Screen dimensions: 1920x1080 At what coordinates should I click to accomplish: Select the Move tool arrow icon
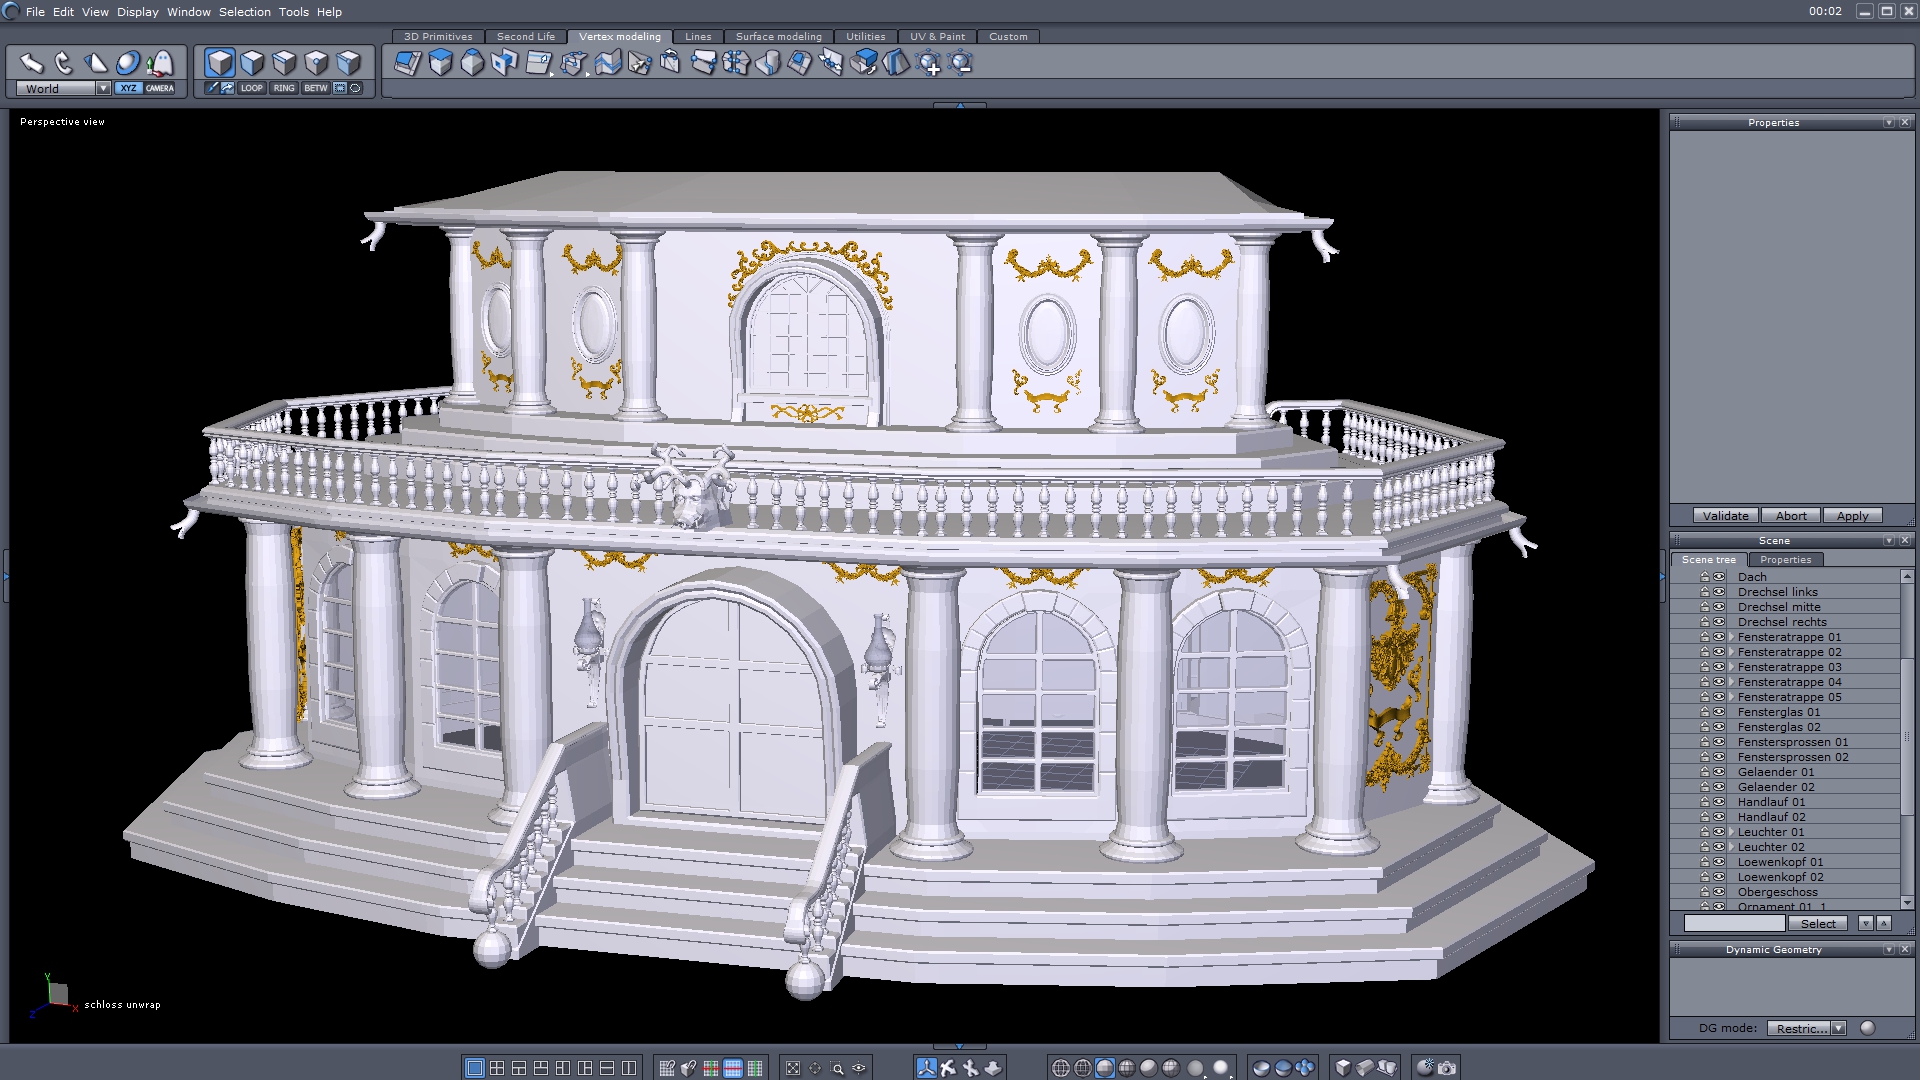tap(31, 63)
